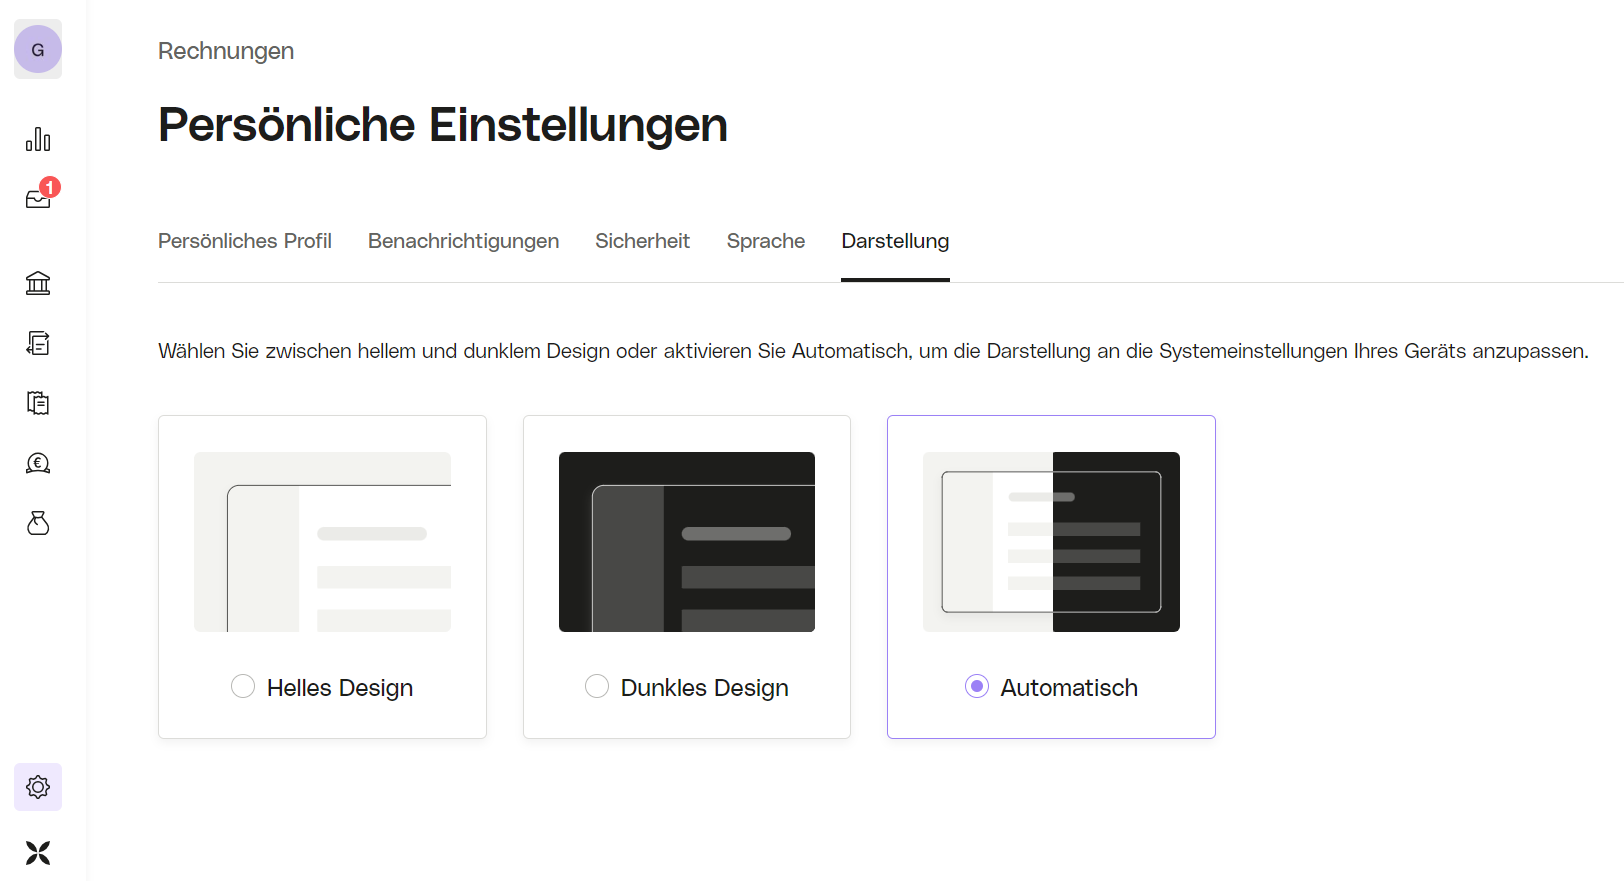
Task: Click the Darstellung tab
Action: 895,241
